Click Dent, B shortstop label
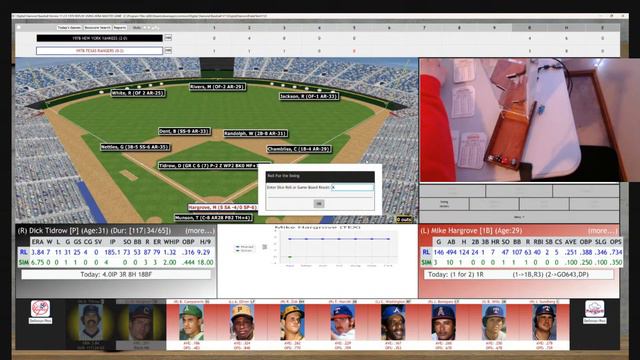Image resolution: width=640 pixels, height=360 pixels. pyautogui.click(x=184, y=131)
